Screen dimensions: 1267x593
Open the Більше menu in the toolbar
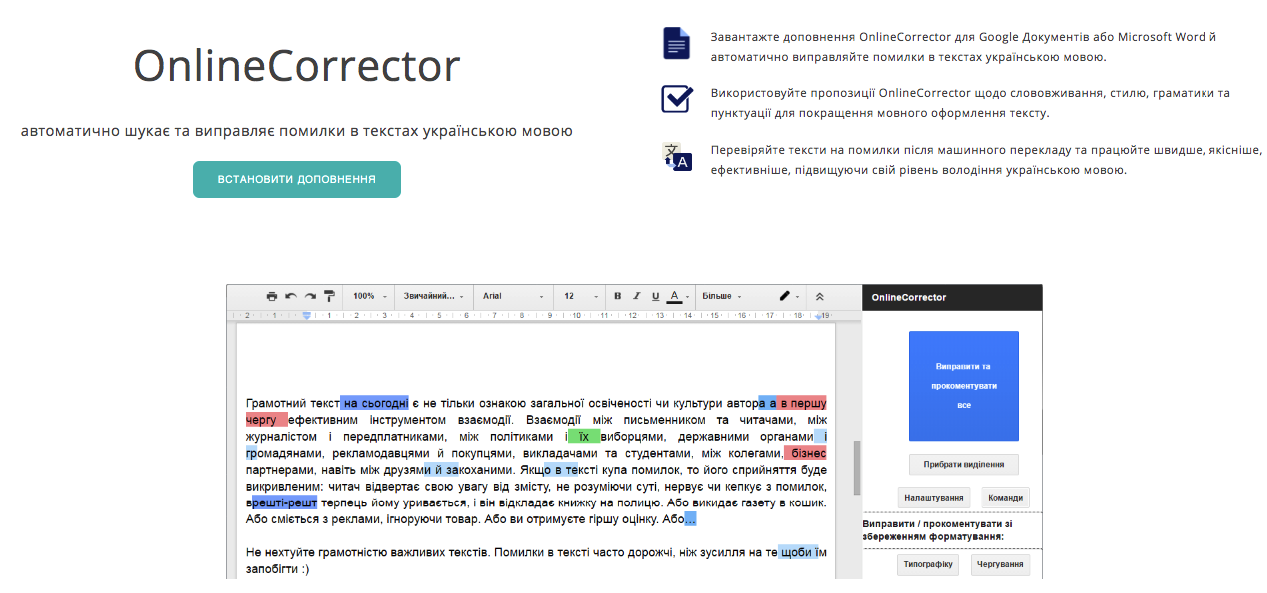click(722, 296)
